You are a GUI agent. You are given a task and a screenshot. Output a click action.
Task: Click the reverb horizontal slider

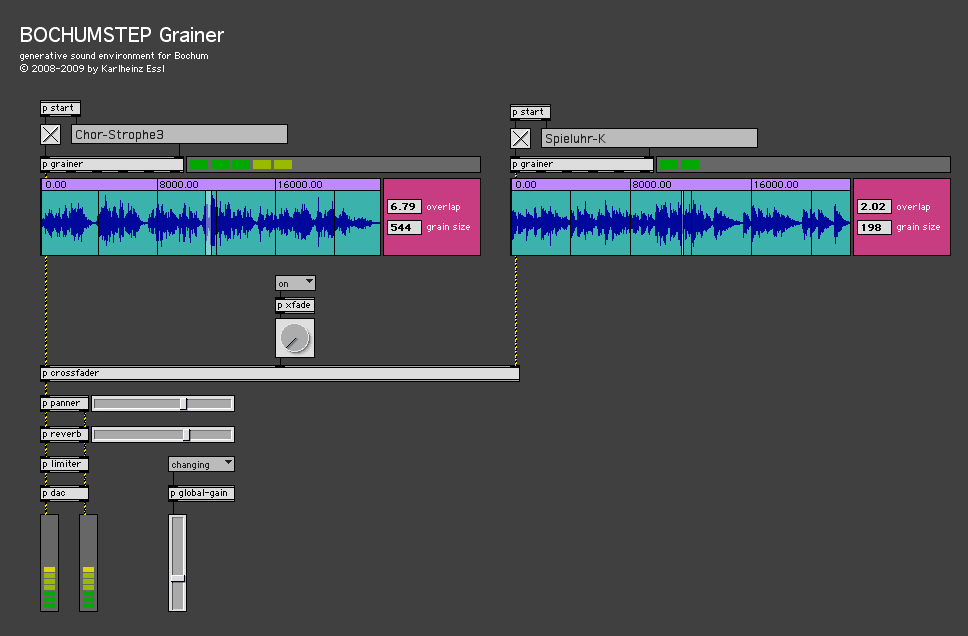click(x=162, y=435)
